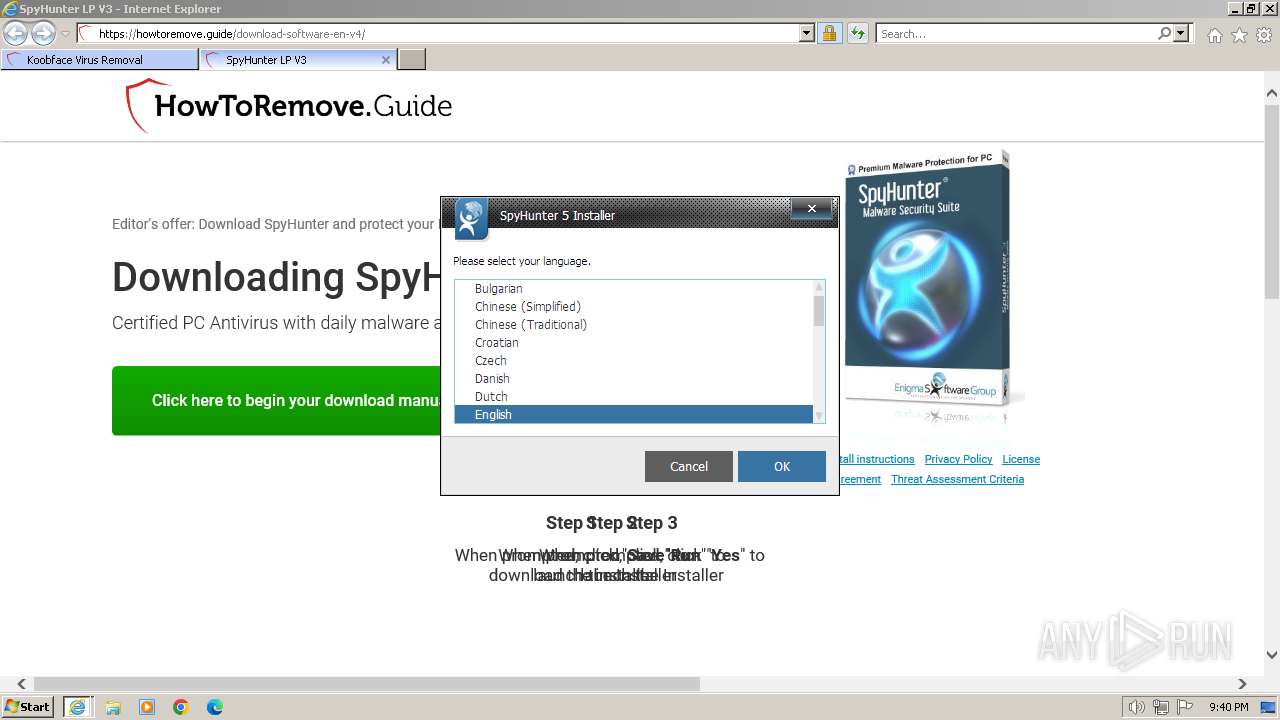Open a new blank tab
1280x720 pixels.
(x=412, y=60)
